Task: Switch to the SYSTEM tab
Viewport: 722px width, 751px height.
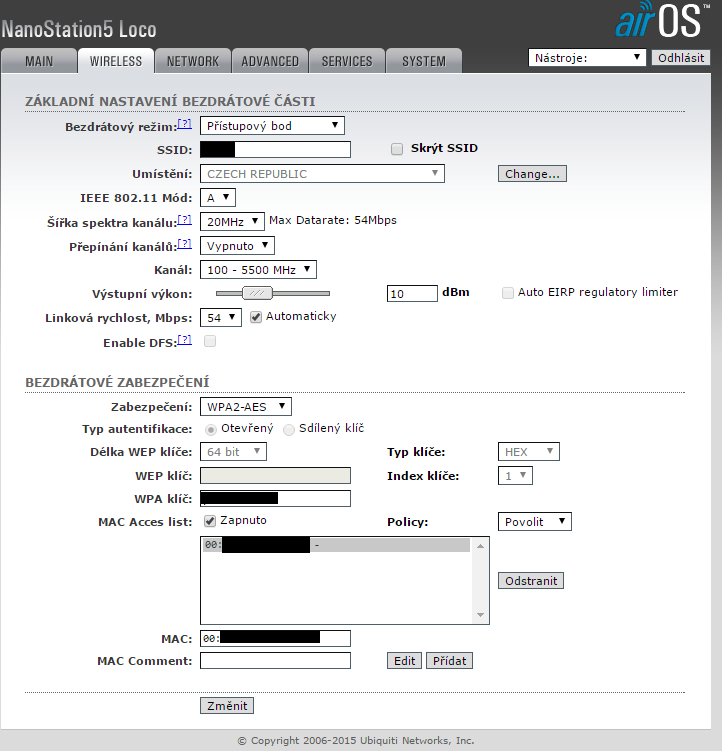Action: click(424, 61)
